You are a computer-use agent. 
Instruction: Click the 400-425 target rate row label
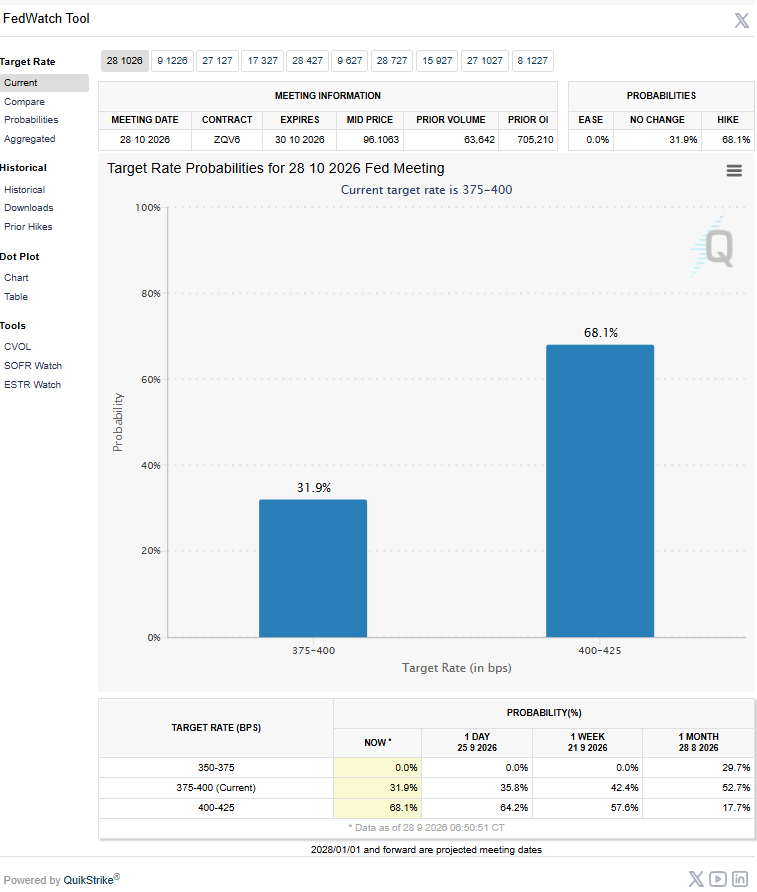click(x=216, y=808)
